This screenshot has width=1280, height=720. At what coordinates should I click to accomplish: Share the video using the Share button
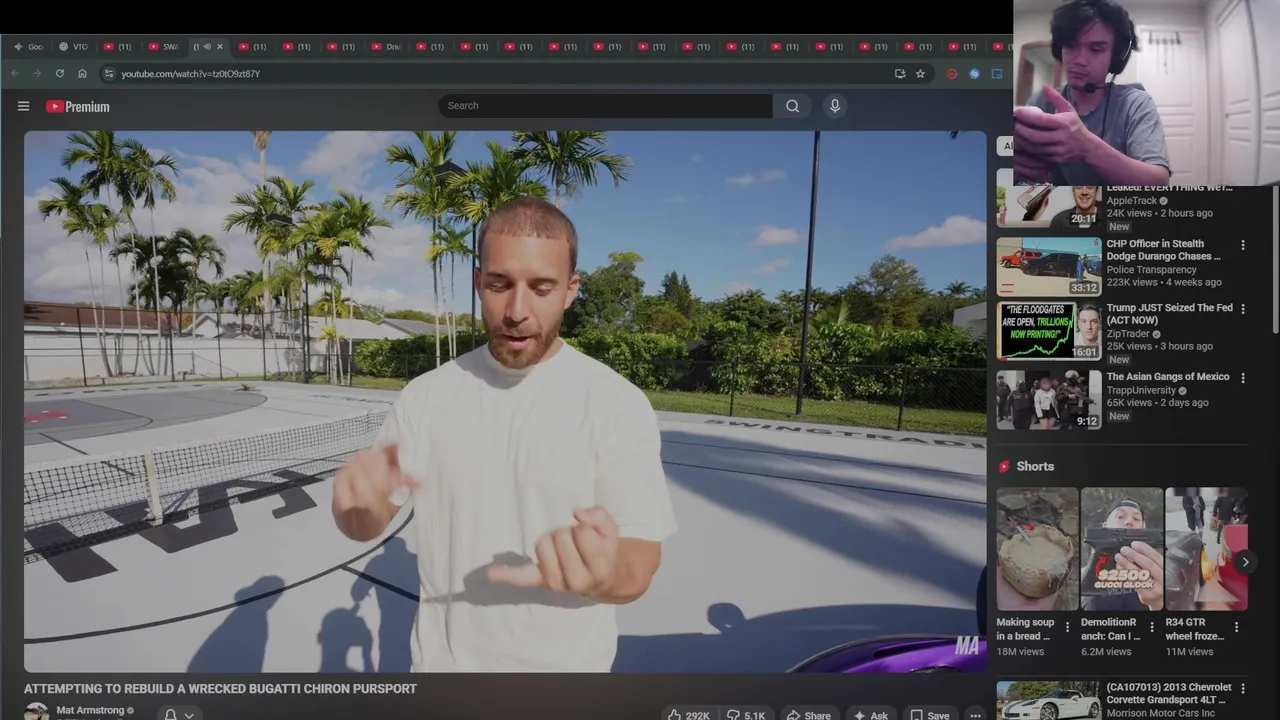(x=808, y=715)
